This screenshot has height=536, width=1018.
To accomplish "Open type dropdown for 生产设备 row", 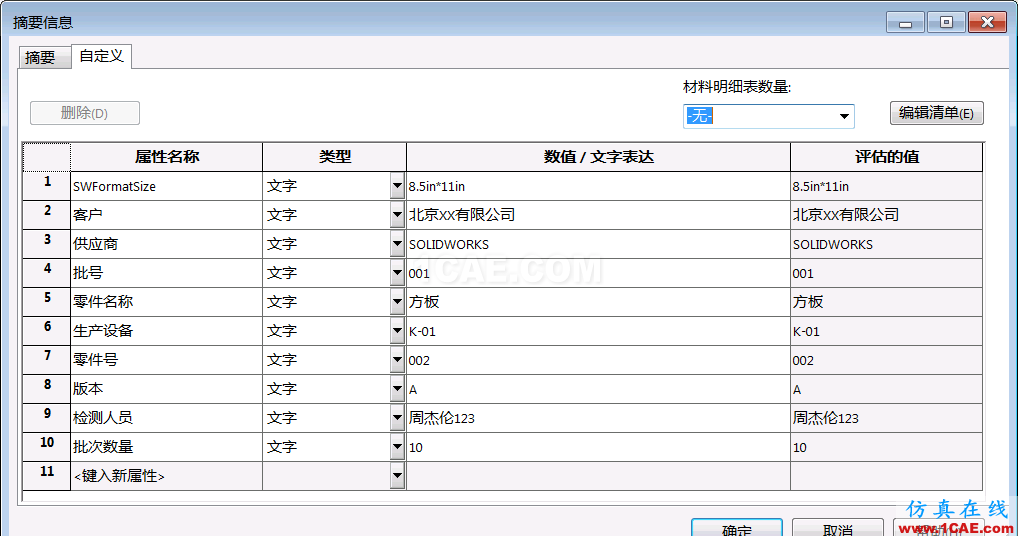I will (397, 331).
